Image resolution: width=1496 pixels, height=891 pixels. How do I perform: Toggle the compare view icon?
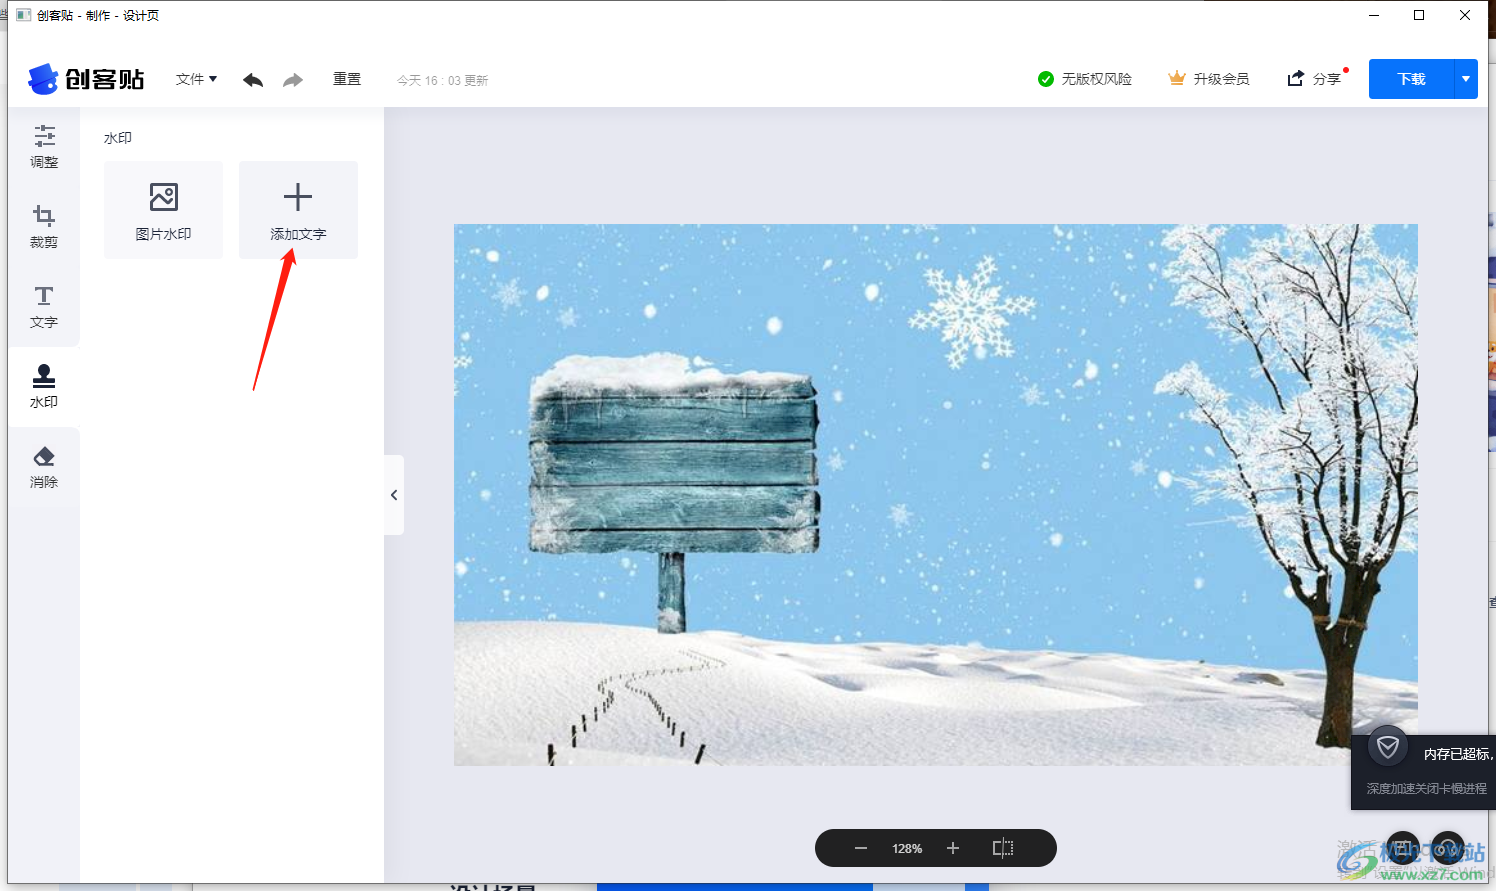tap(1003, 848)
